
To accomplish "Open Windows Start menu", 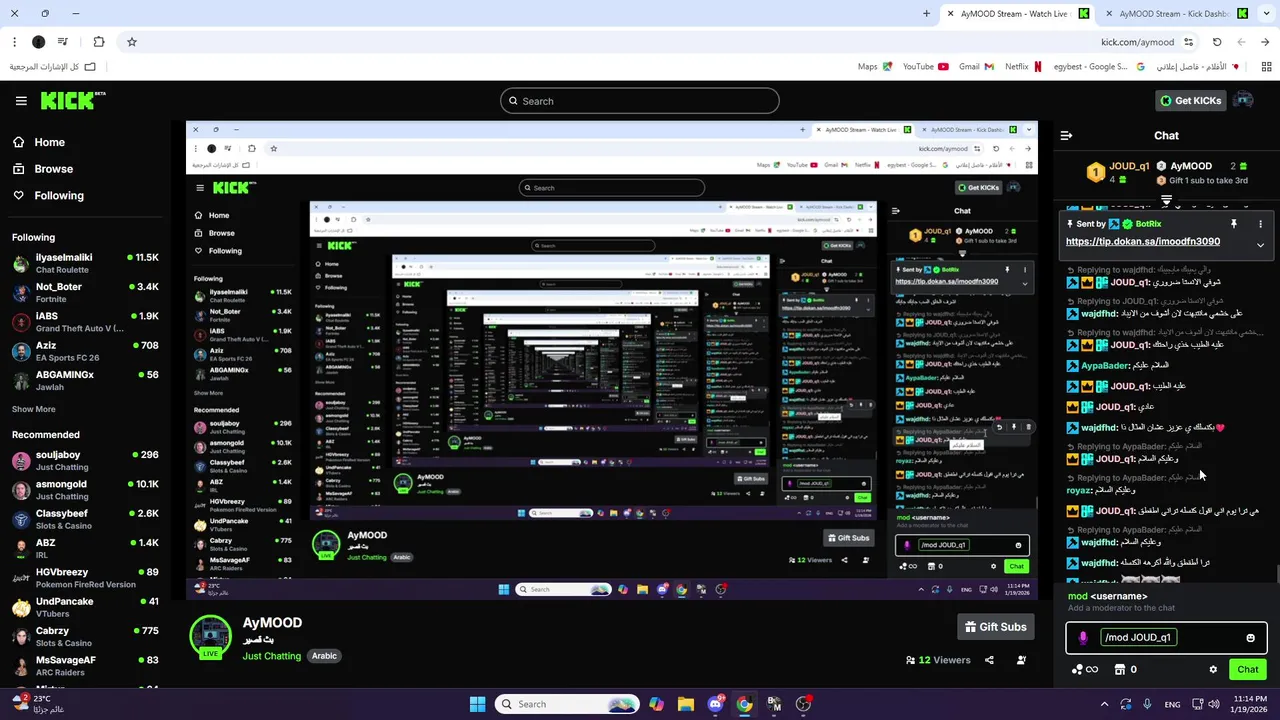I will 477,704.
